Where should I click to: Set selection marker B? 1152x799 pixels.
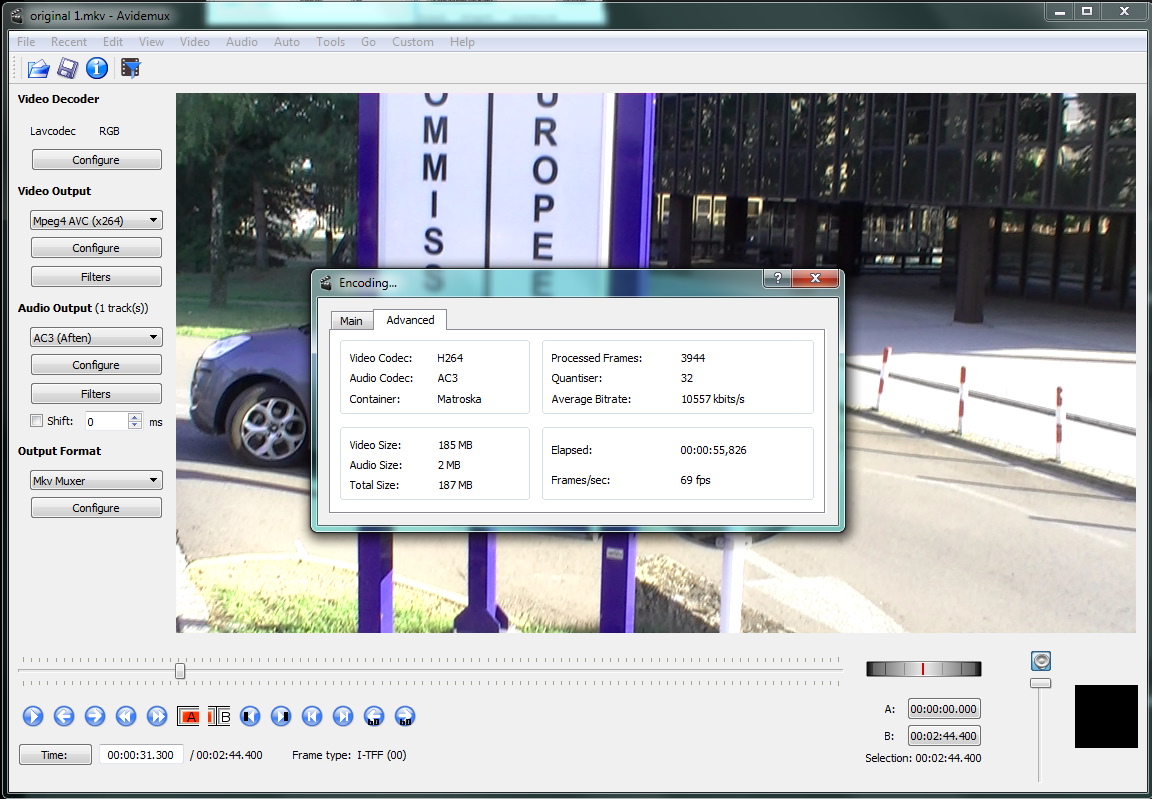(219, 717)
